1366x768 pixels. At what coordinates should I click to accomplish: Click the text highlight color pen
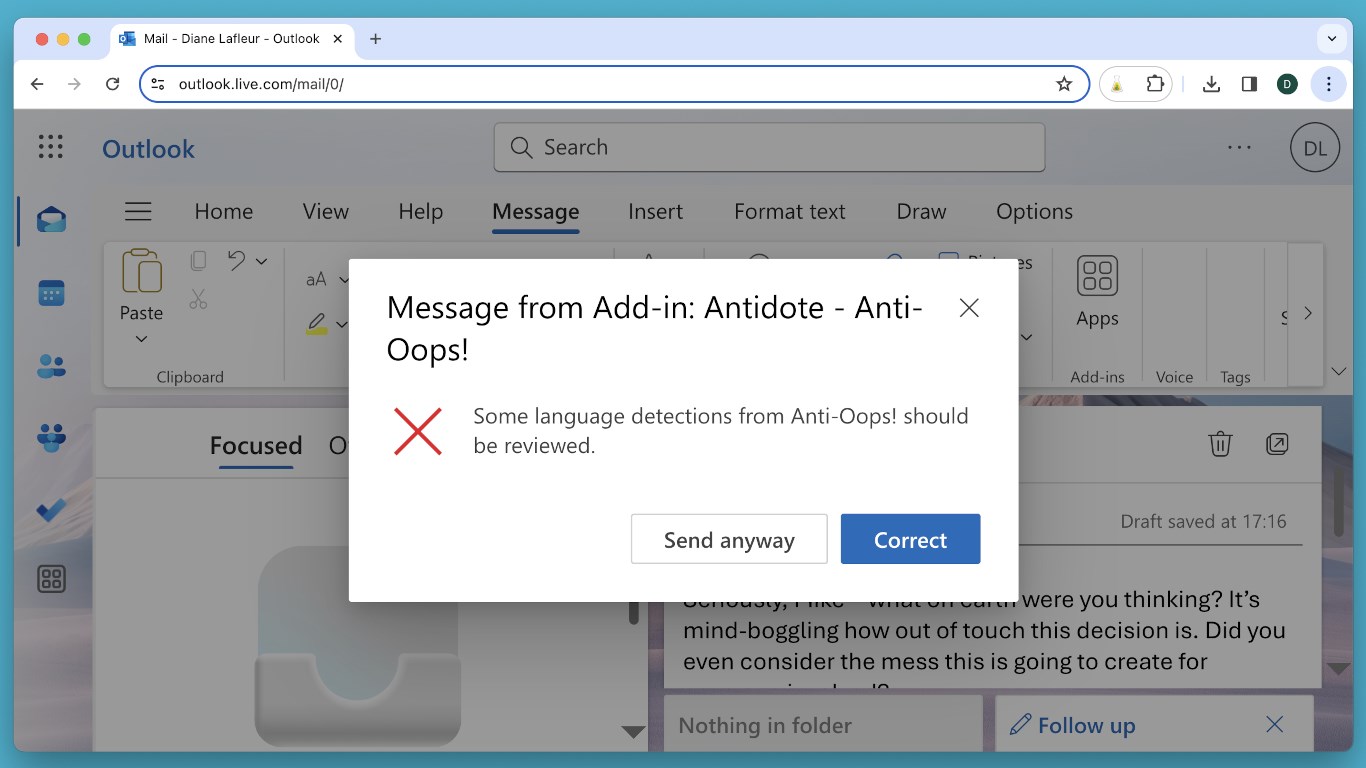(x=317, y=323)
